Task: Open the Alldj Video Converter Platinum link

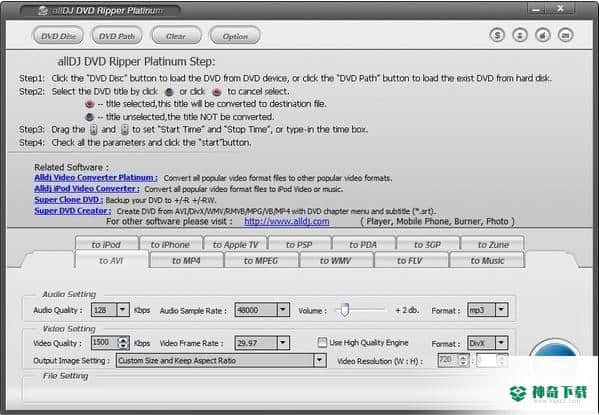Action: (x=96, y=178)
